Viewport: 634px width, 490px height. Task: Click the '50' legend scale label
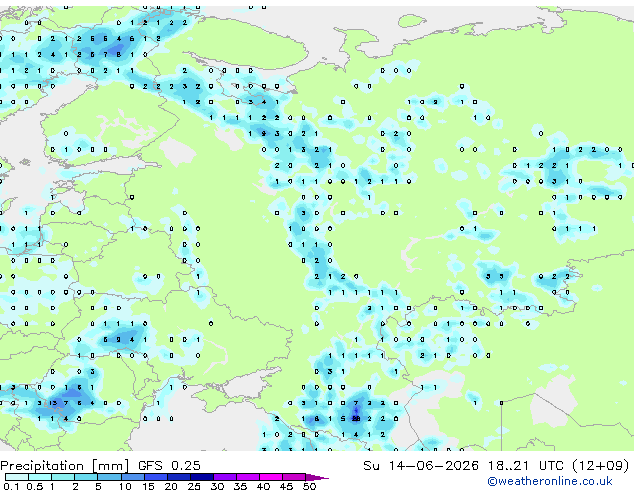coord(309,486)
